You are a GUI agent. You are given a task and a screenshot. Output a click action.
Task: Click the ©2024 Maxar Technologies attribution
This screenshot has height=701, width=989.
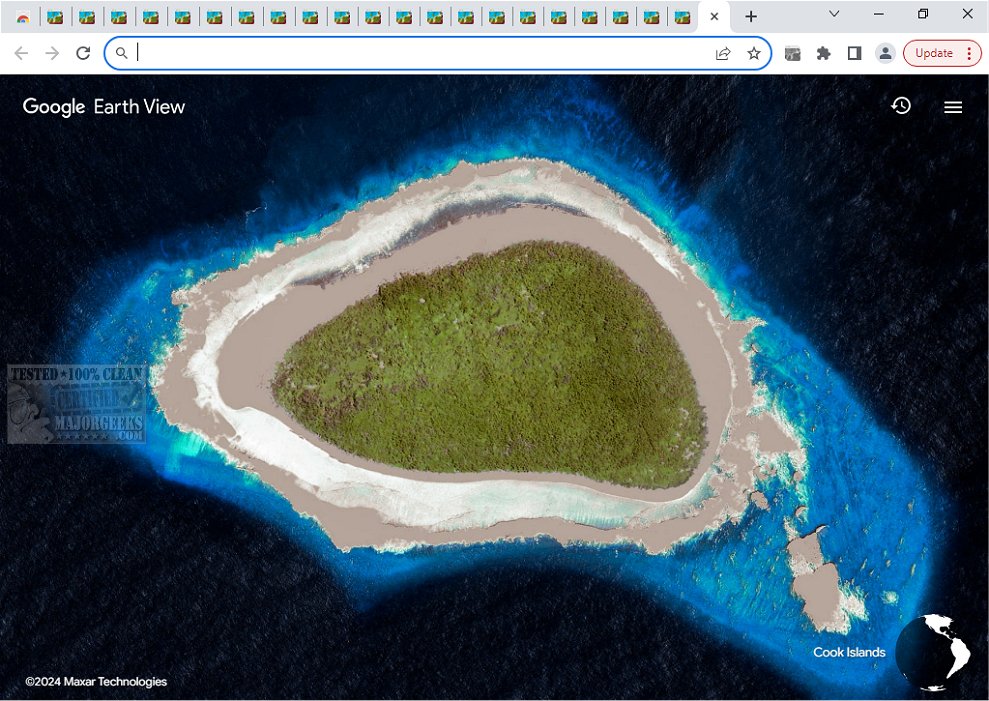[96, 681]
